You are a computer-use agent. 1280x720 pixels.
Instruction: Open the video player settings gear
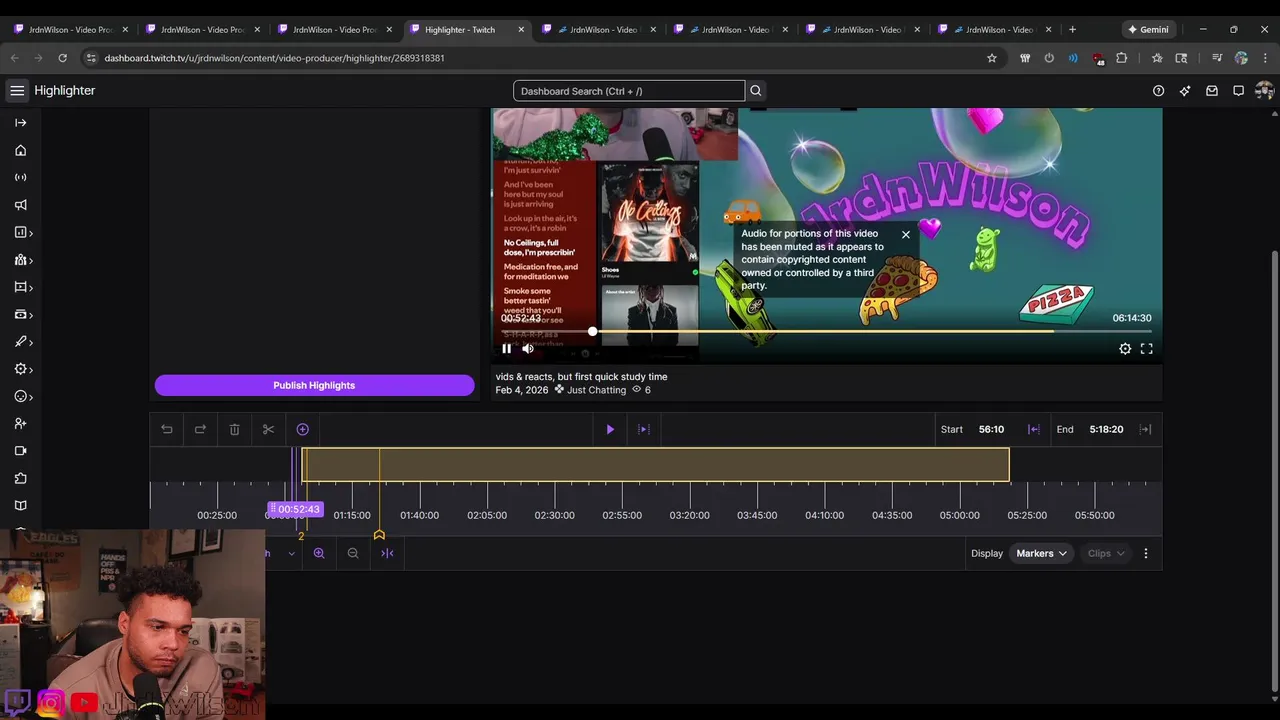(x=1125, y=349)
